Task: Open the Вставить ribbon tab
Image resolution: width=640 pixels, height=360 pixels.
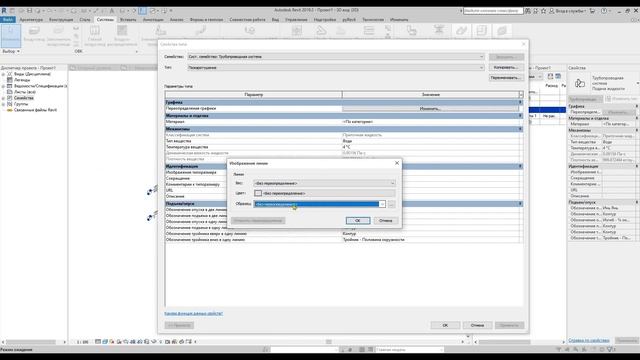Action: coord(128,20)
